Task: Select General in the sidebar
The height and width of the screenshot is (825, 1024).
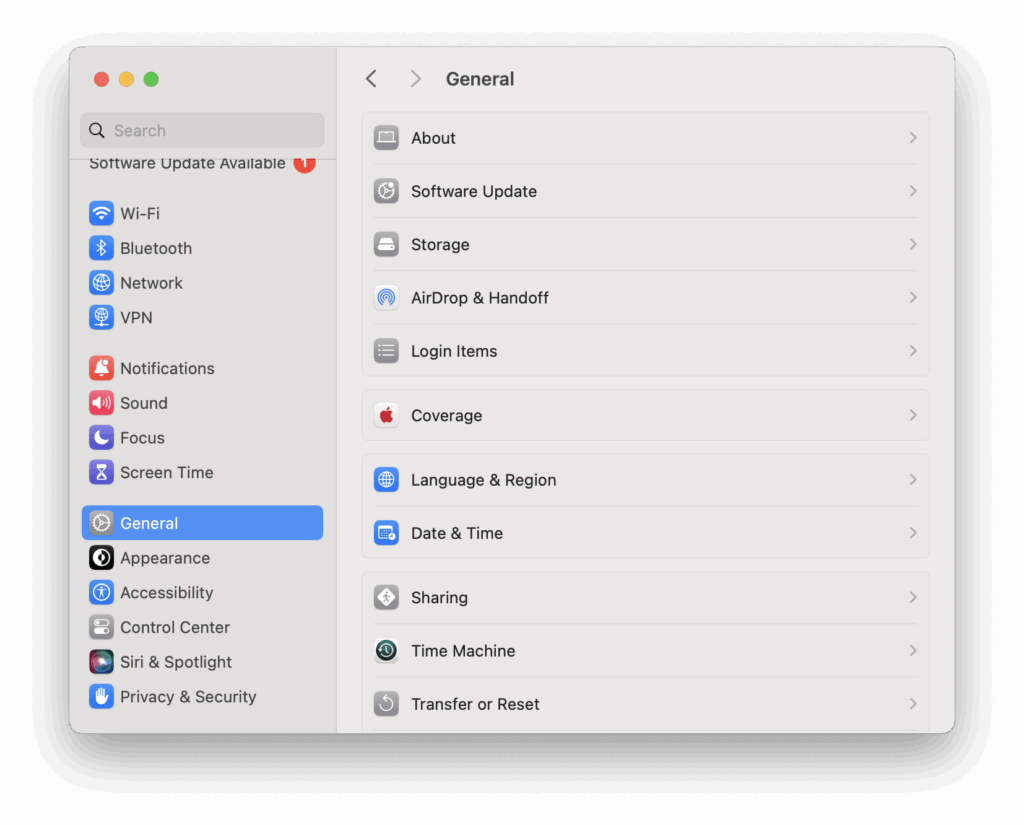Action: pyautogui.click(x=150, y=522)
